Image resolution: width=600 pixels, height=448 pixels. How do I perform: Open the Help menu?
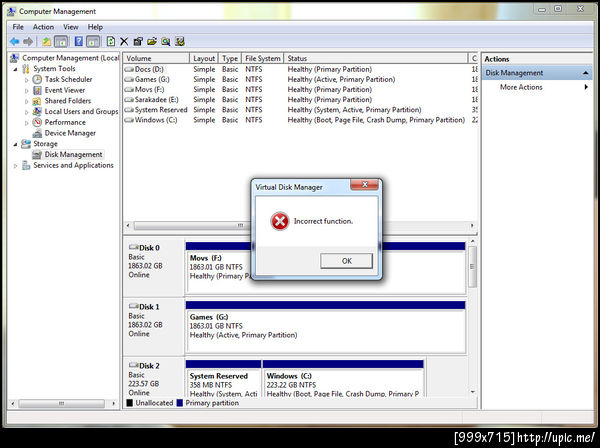tap(95, 27)
